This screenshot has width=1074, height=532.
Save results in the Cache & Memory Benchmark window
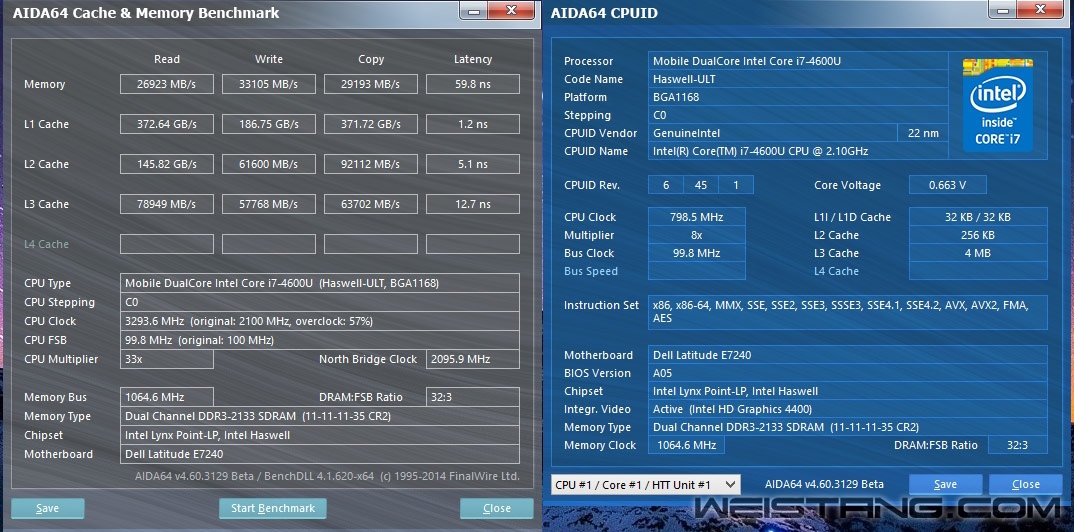pyautogui.click(x=48, y=508)
